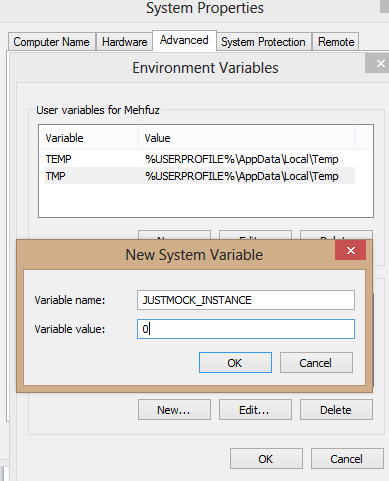Click the Variable column header

[x=89, y=138]
